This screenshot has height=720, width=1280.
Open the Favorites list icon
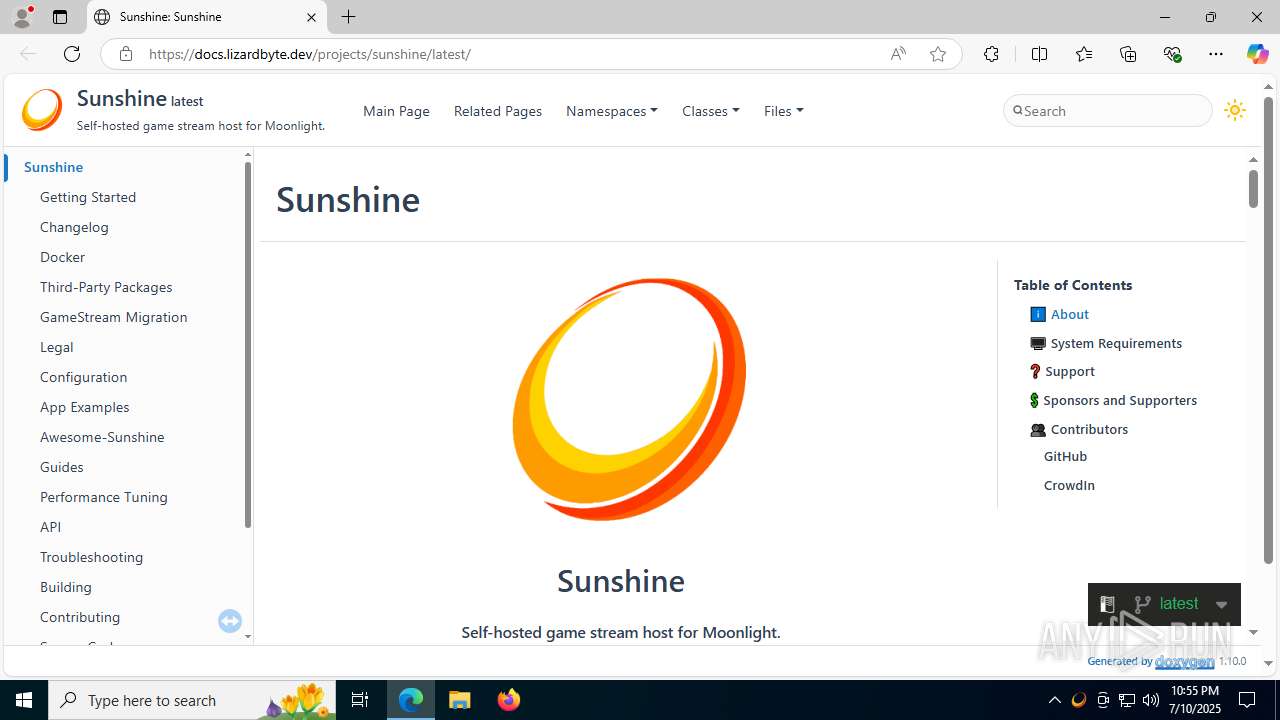tap(1084, 54)
